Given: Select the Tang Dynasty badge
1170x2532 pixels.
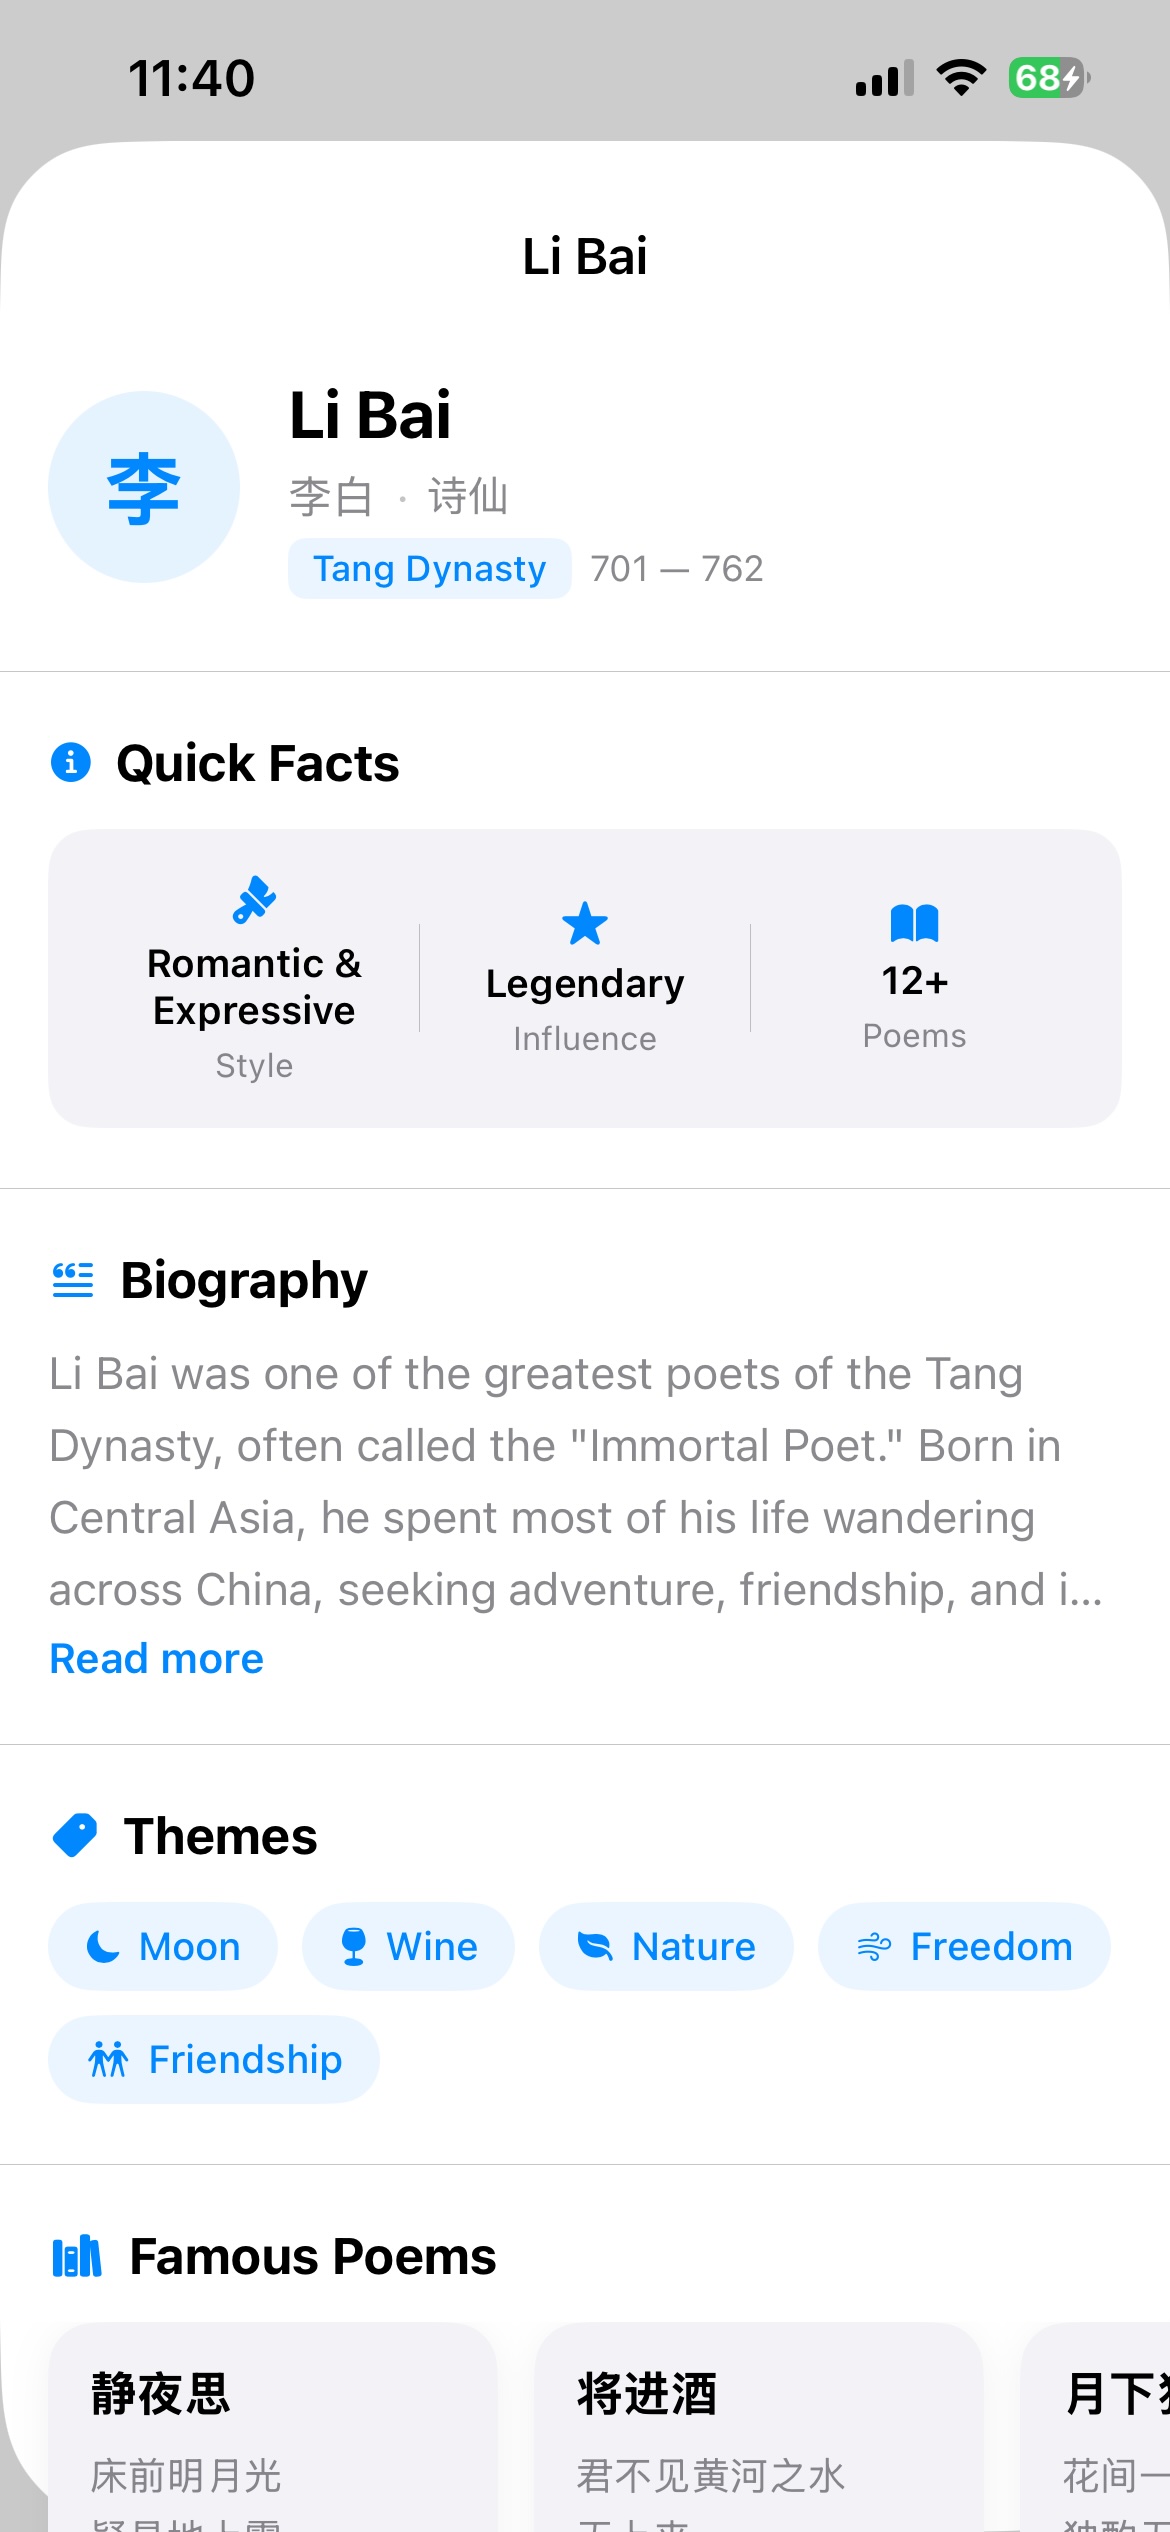Looking at the screenshot, I should (428, 568).
